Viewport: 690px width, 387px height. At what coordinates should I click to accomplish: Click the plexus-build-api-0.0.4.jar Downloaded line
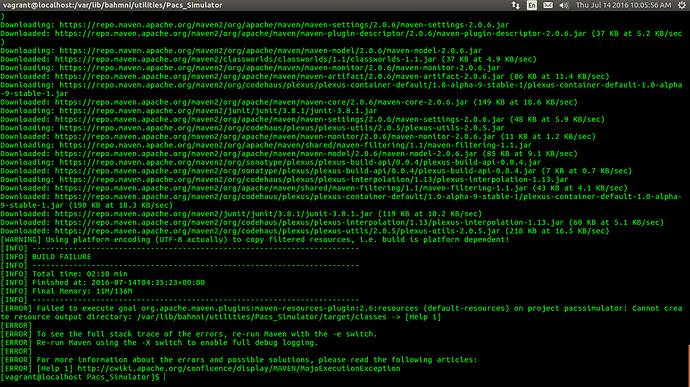pyautogui.click(x=316, y=171)
